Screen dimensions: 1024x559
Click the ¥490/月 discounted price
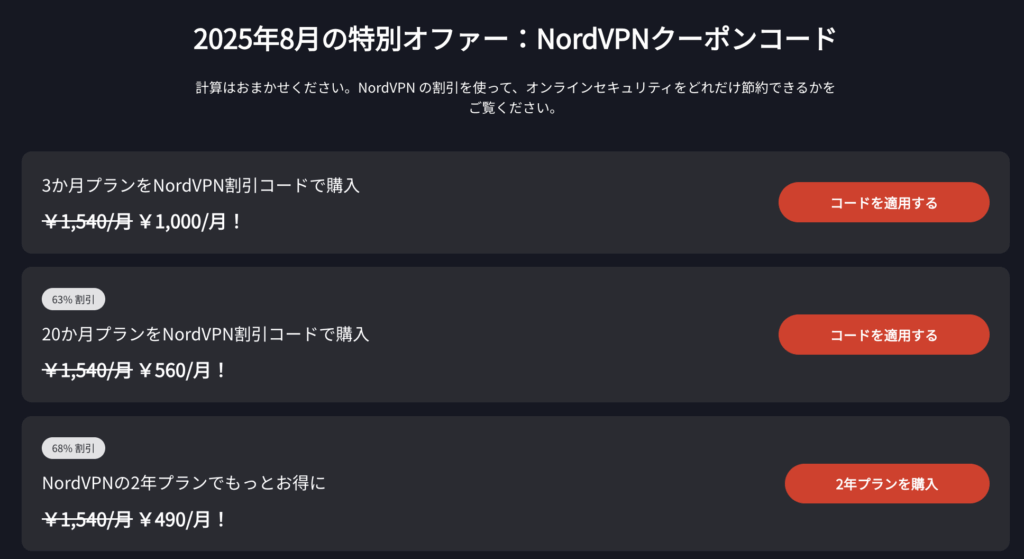coord(182,519)
